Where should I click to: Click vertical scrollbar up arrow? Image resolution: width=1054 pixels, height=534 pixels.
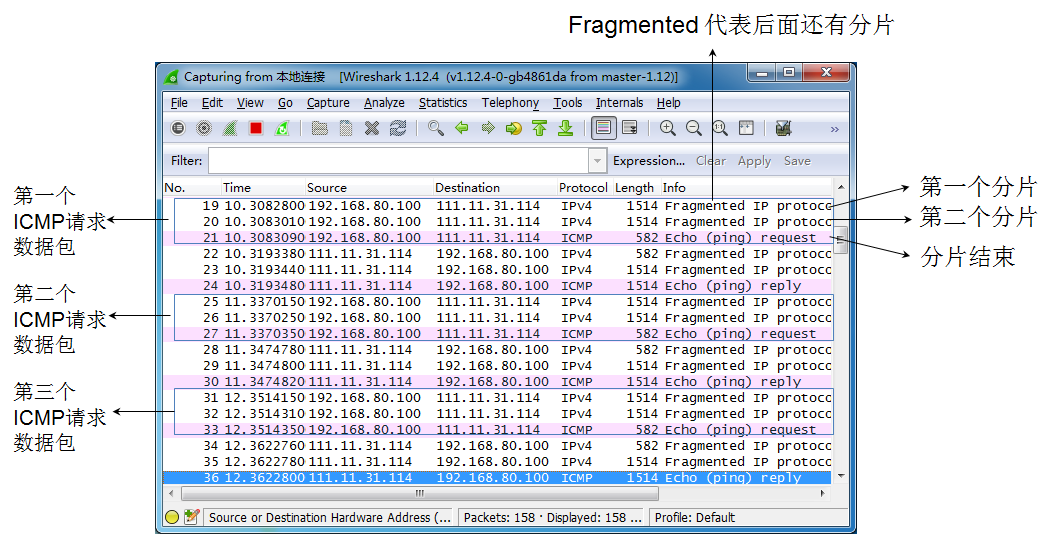click(840, 187)
